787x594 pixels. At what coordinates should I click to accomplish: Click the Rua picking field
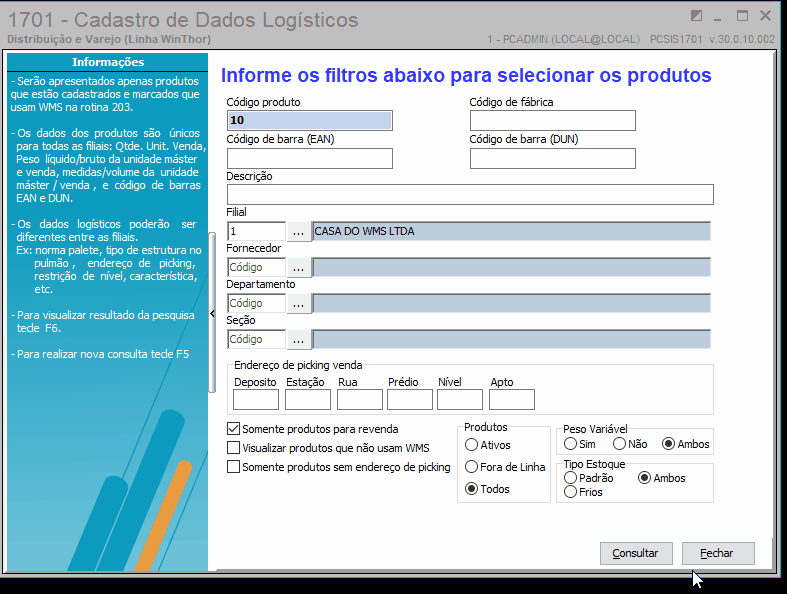click(360, 400)
